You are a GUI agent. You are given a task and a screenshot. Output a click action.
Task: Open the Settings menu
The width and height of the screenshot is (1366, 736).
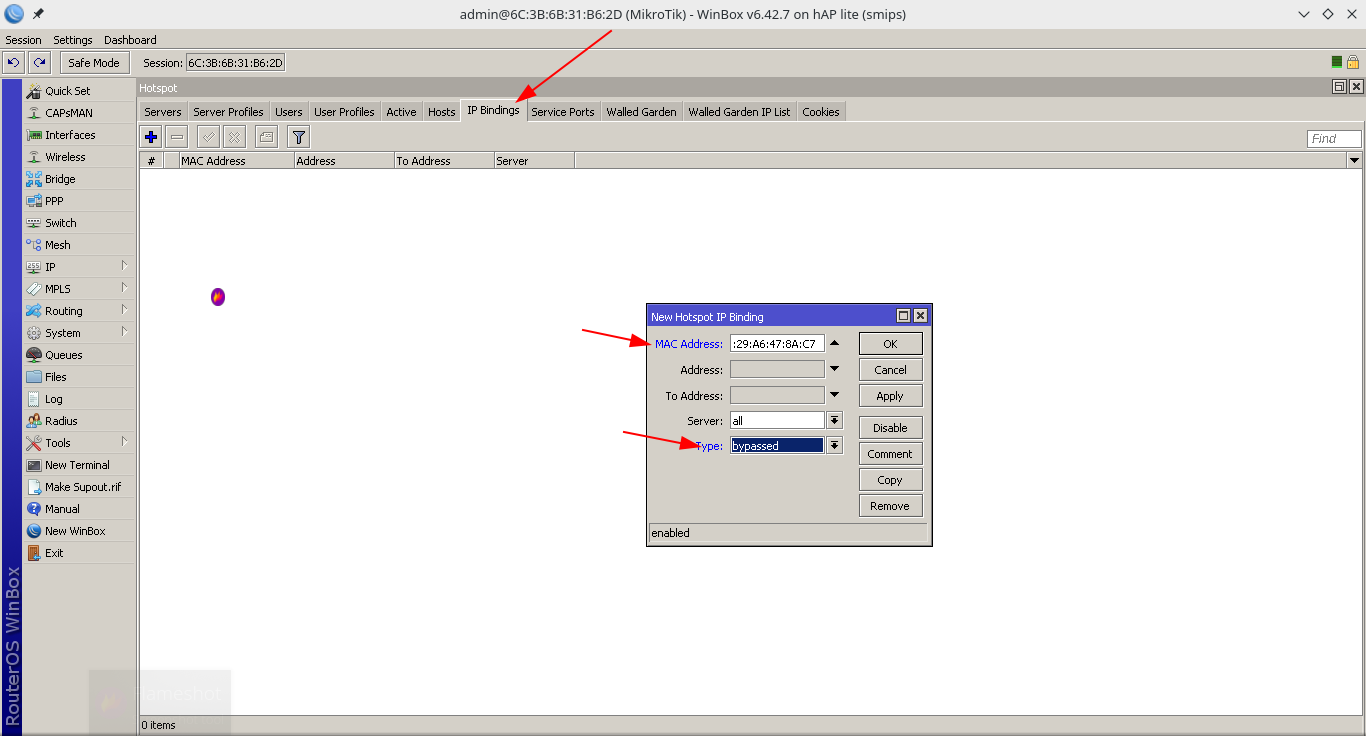click(x=73, y=40)
